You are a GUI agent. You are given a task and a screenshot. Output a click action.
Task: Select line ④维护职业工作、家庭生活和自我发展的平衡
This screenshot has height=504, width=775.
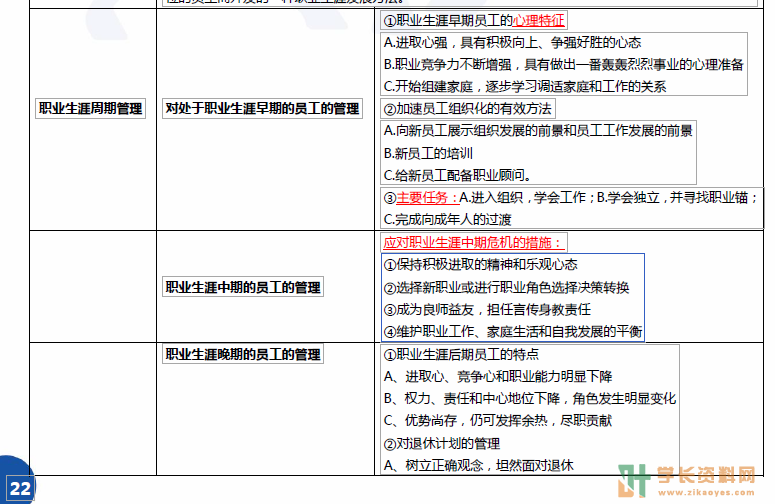(x=513, y=332)
